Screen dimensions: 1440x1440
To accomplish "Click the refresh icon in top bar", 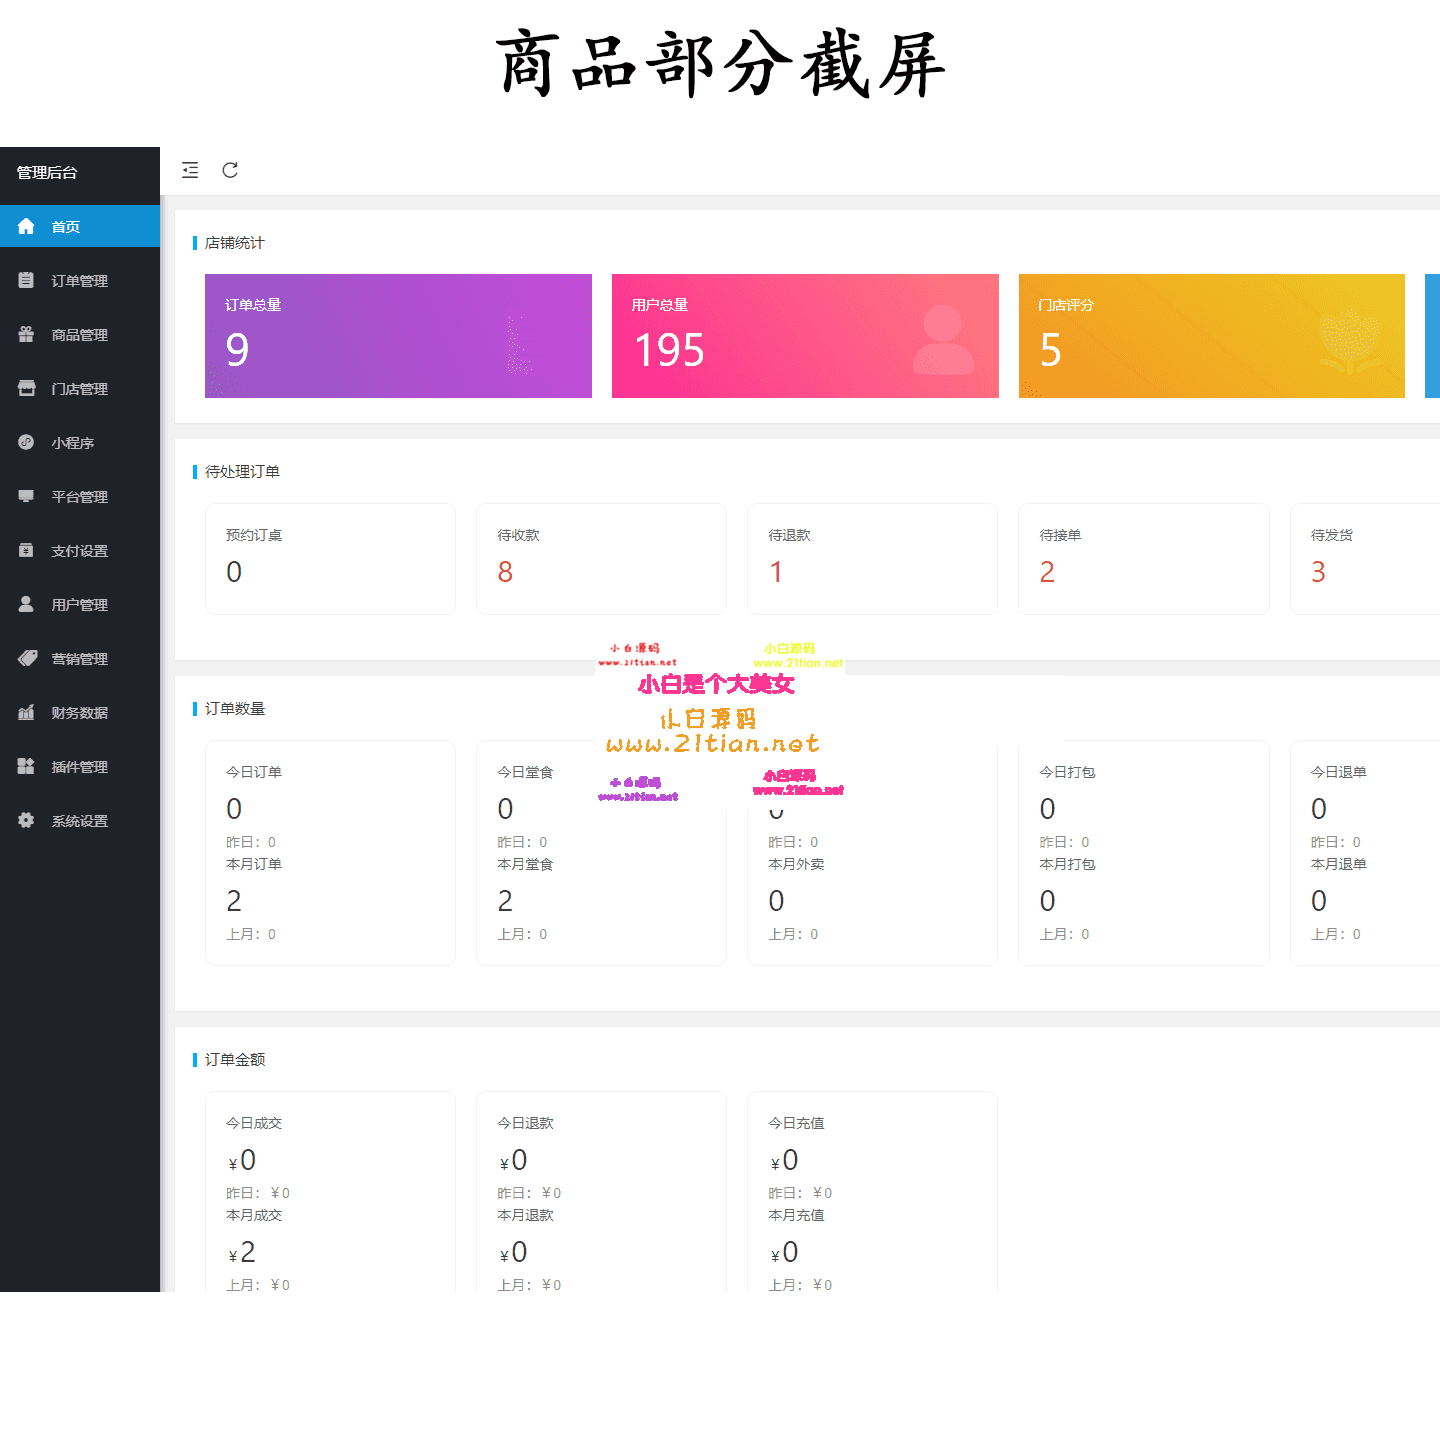I will point(230,170).
